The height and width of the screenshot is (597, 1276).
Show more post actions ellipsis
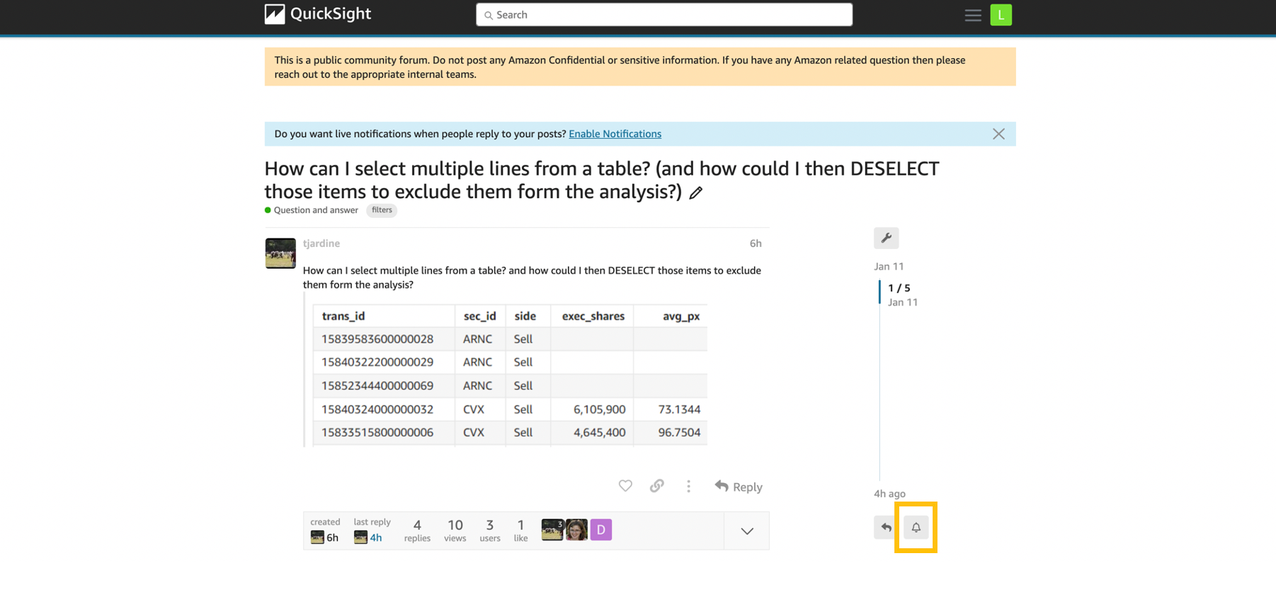pyautogui.click(x=688, y=486)
